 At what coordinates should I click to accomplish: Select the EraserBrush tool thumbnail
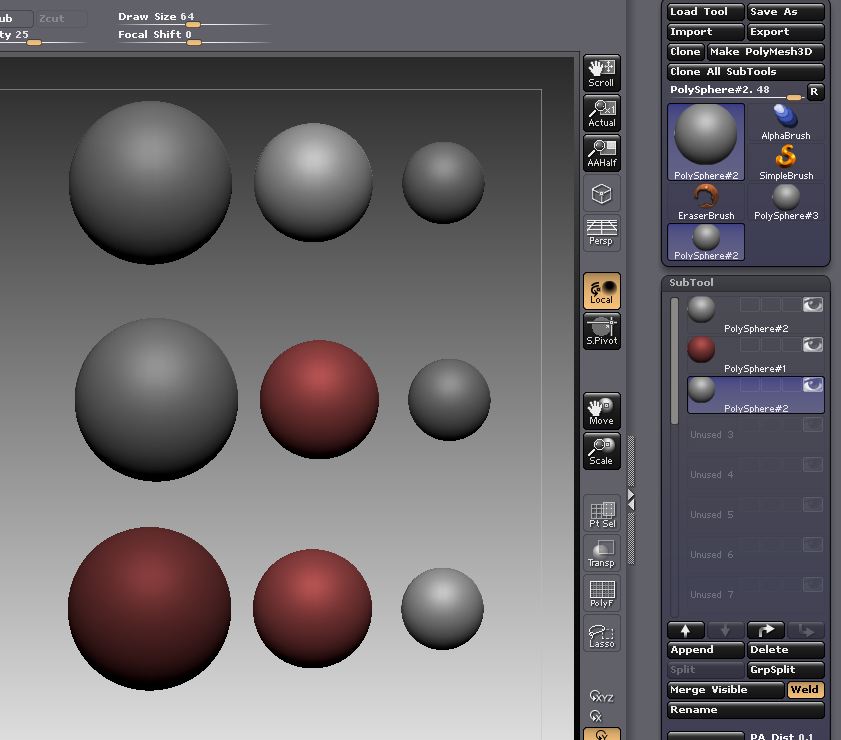pos(706,203)
